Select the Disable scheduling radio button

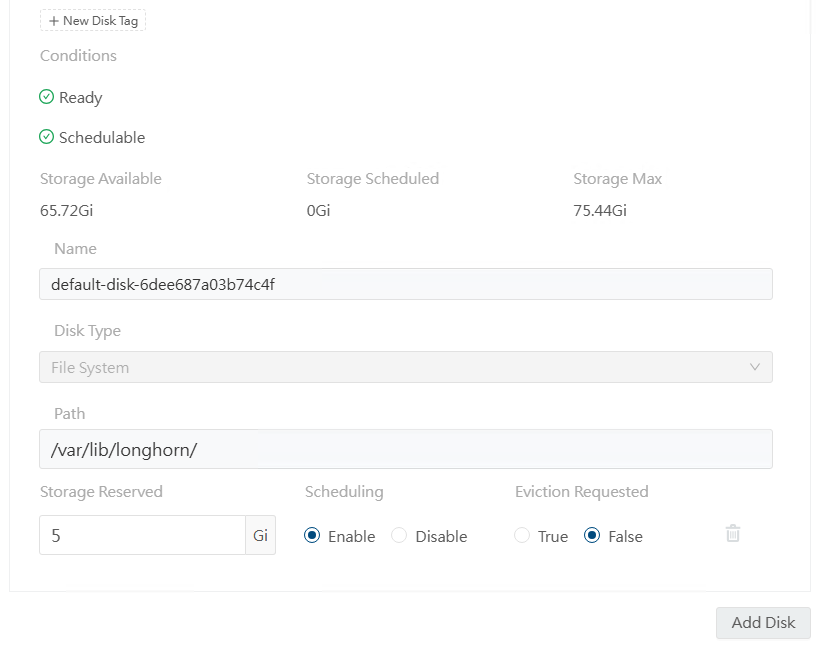coord(399,536)
